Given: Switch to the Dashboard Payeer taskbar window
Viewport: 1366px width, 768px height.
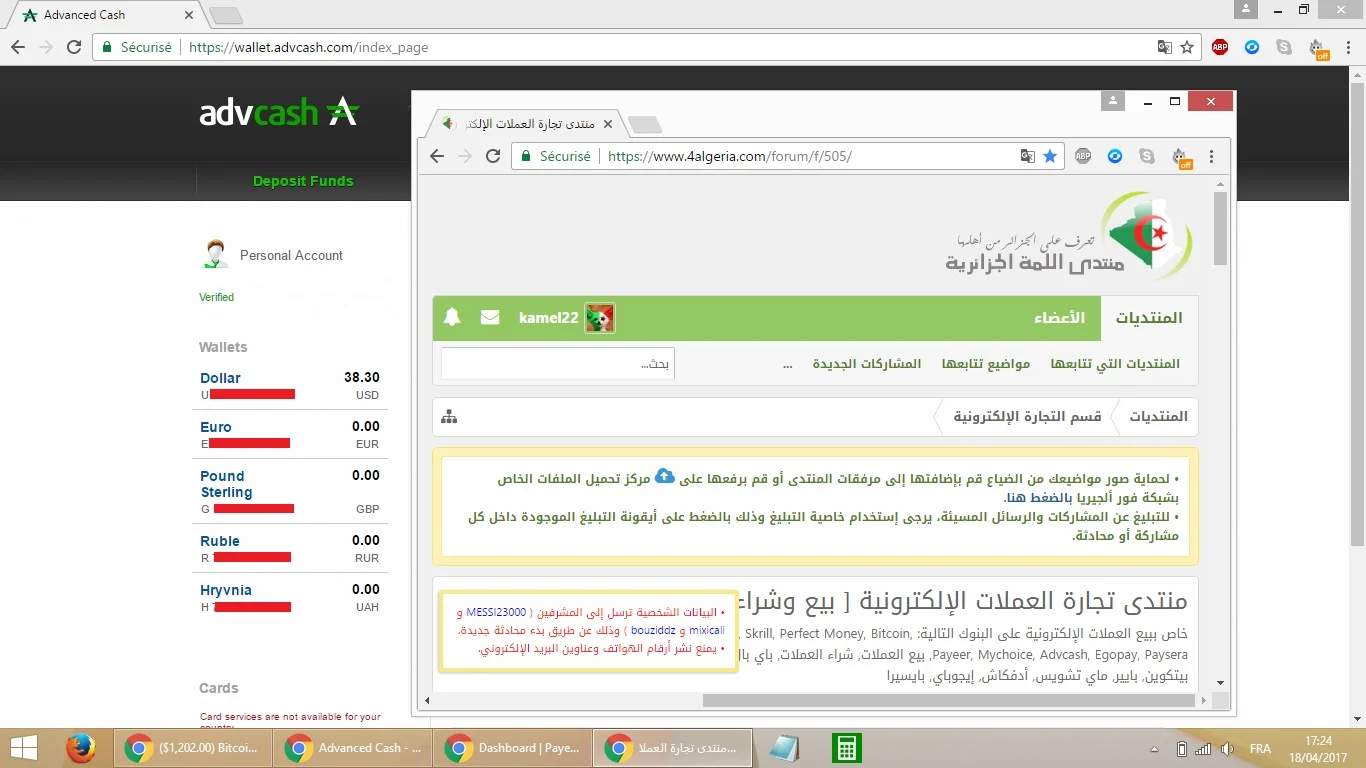Looking at the screenshot, I should click(515, 748).
